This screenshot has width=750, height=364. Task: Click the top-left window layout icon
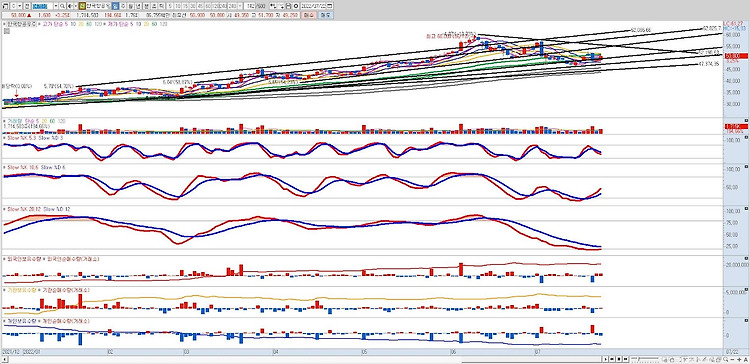(x=5, y=6)
